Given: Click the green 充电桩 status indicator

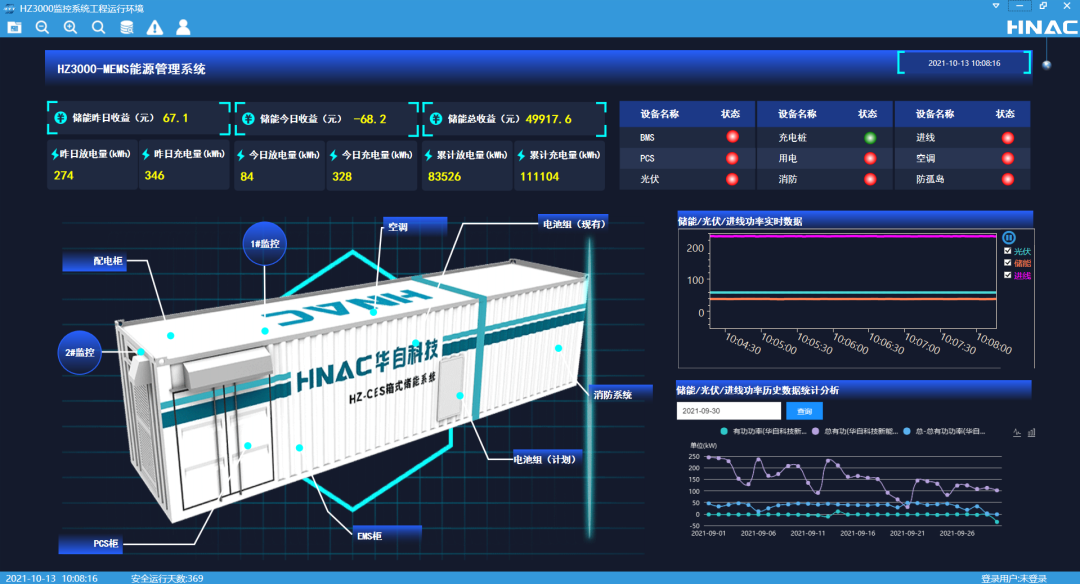Looking at the screenshot, I should coord(870,137).
